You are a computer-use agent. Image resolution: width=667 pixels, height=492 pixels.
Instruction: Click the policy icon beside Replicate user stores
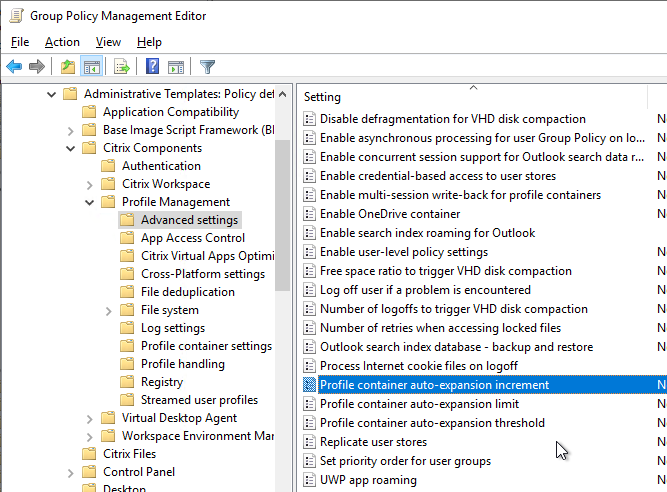click(309, 442)
